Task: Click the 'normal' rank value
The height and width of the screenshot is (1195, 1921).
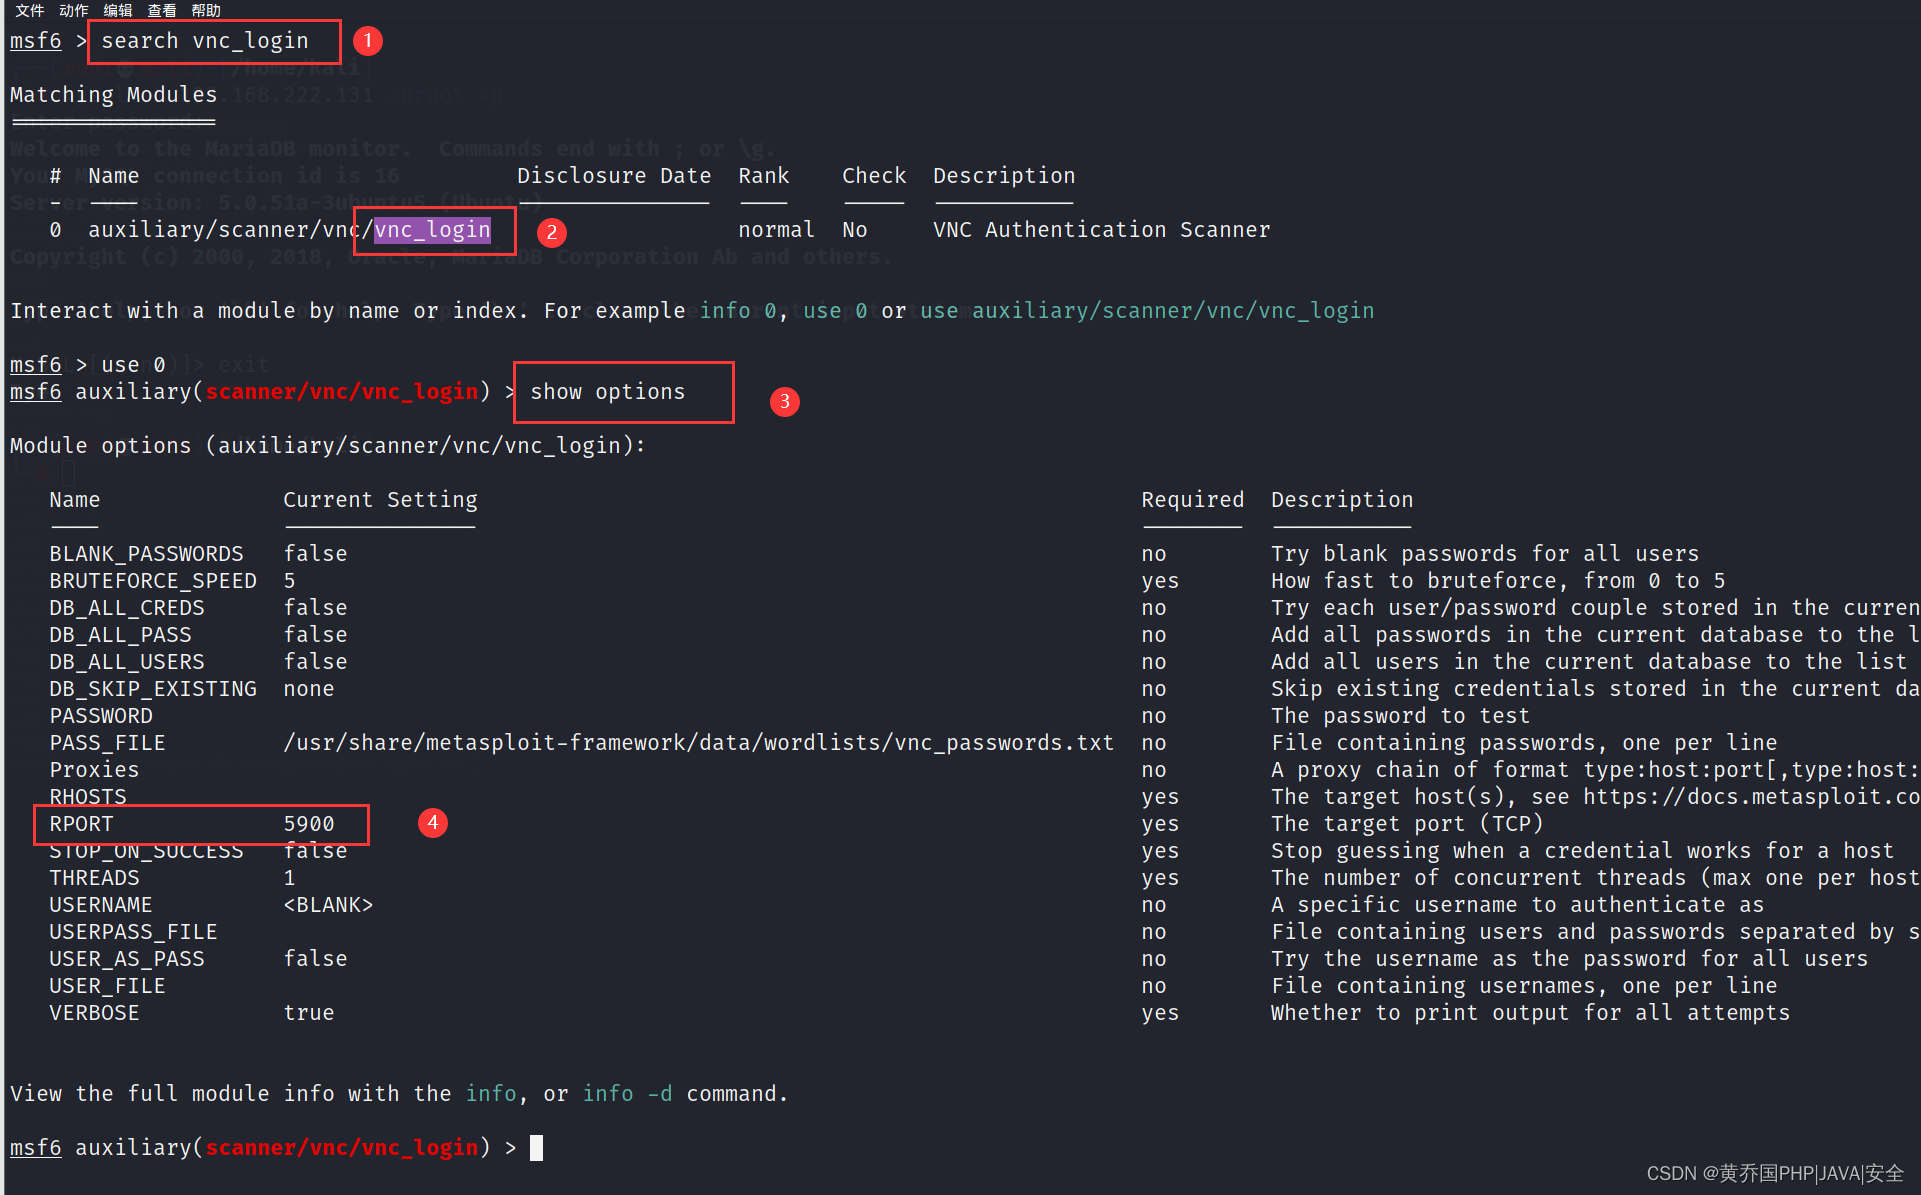Action: (777, 230)
